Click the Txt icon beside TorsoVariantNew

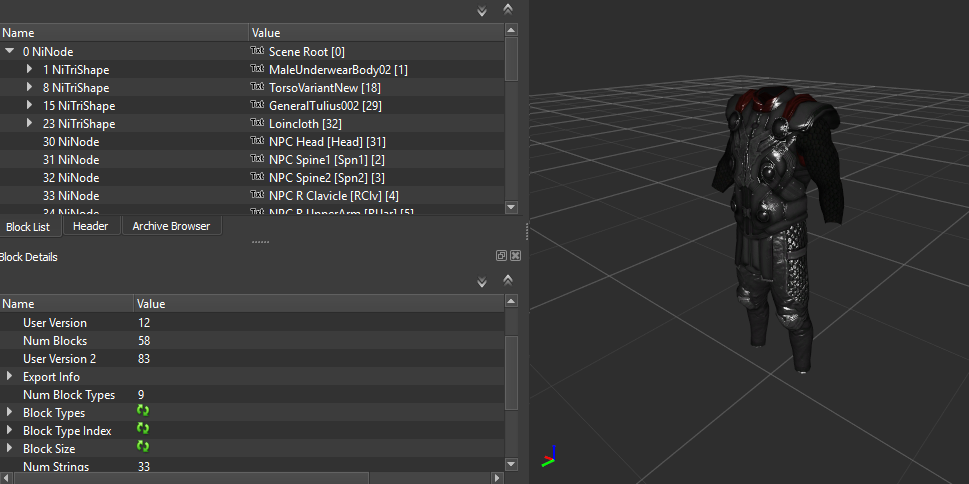(x=256, y=87)
